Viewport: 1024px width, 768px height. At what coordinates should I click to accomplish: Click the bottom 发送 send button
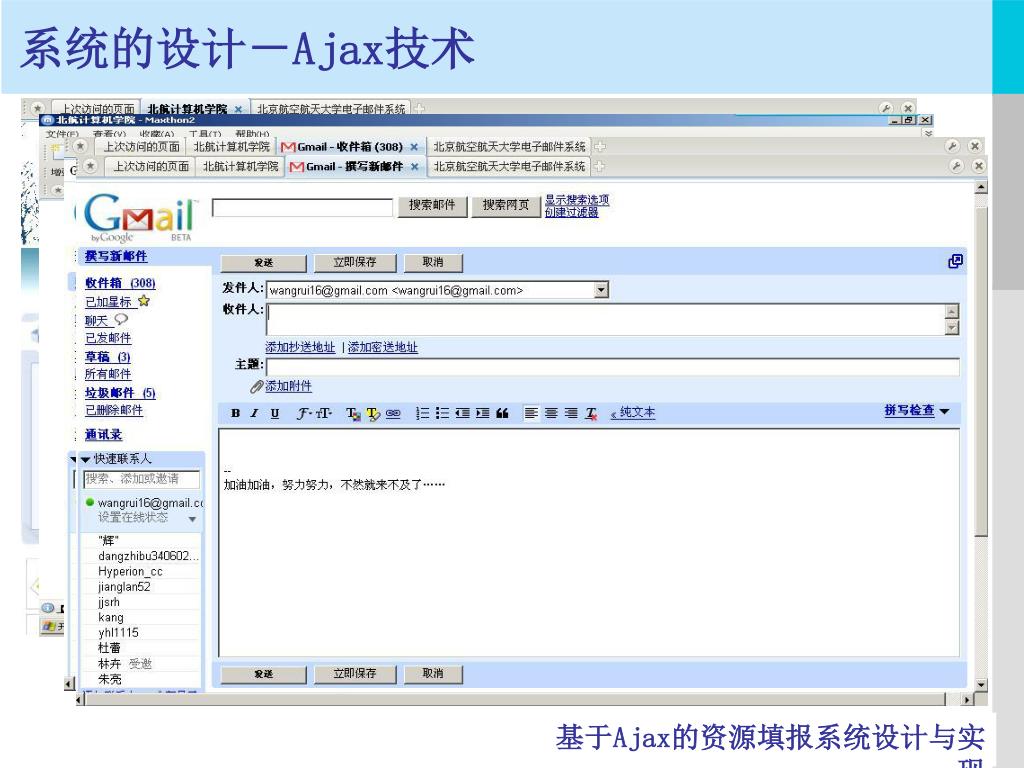point(264,674)
